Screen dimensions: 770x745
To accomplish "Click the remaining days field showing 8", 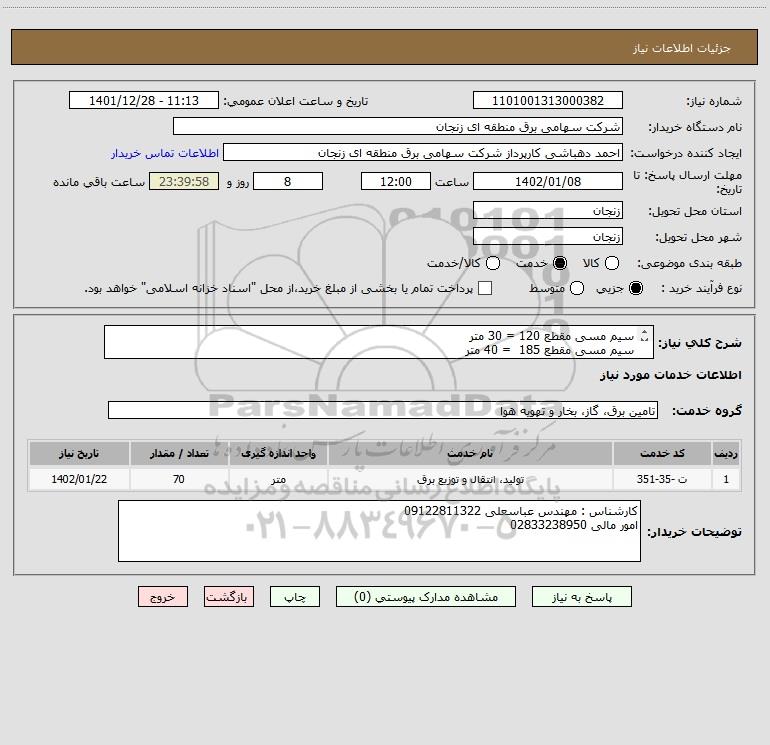I will click(x=288, y=181).
